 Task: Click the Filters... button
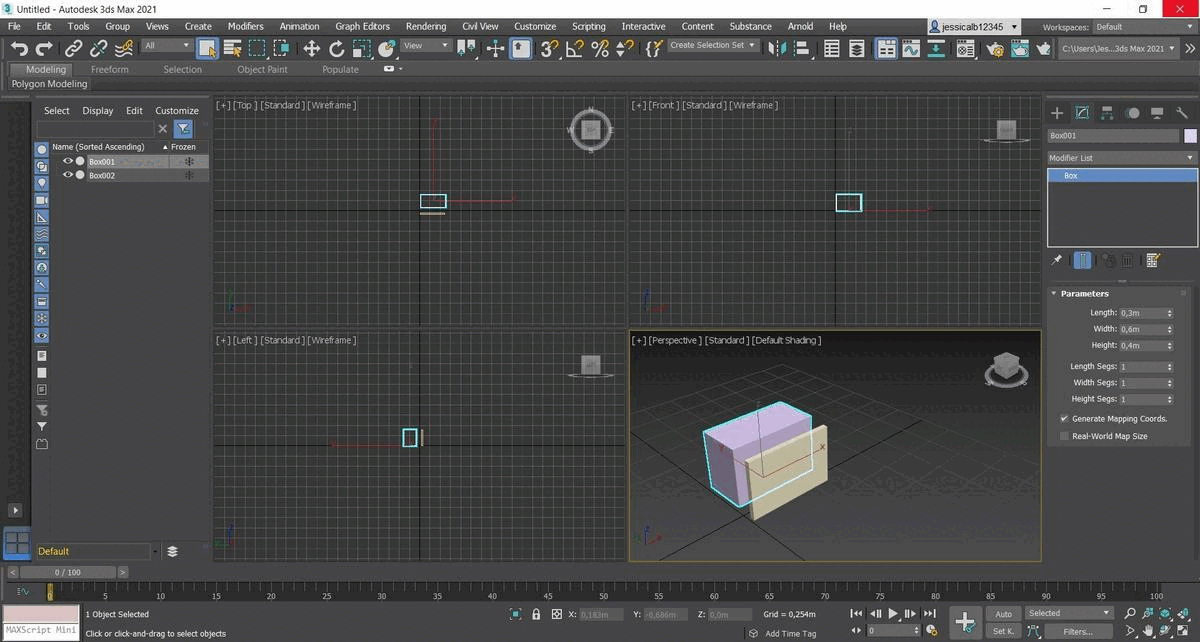1078,631
